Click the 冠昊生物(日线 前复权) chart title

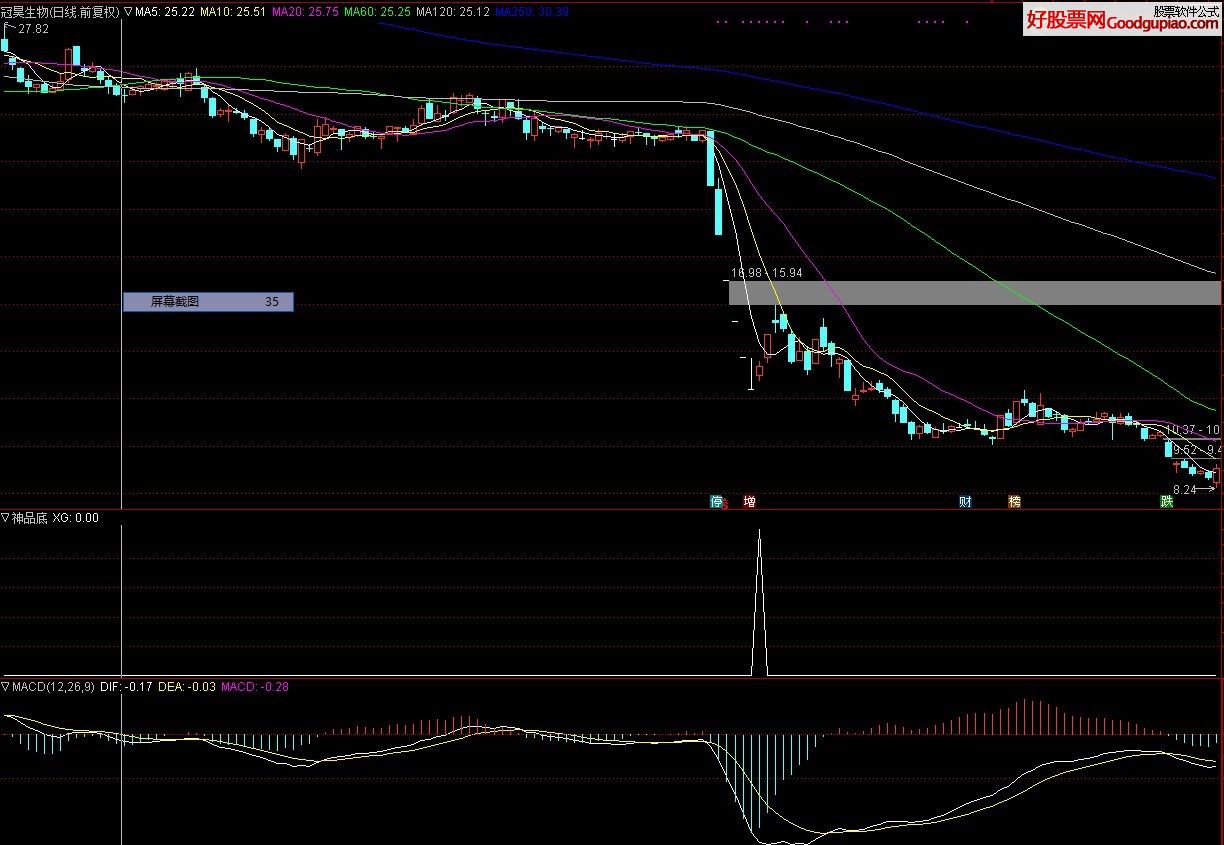60,12
